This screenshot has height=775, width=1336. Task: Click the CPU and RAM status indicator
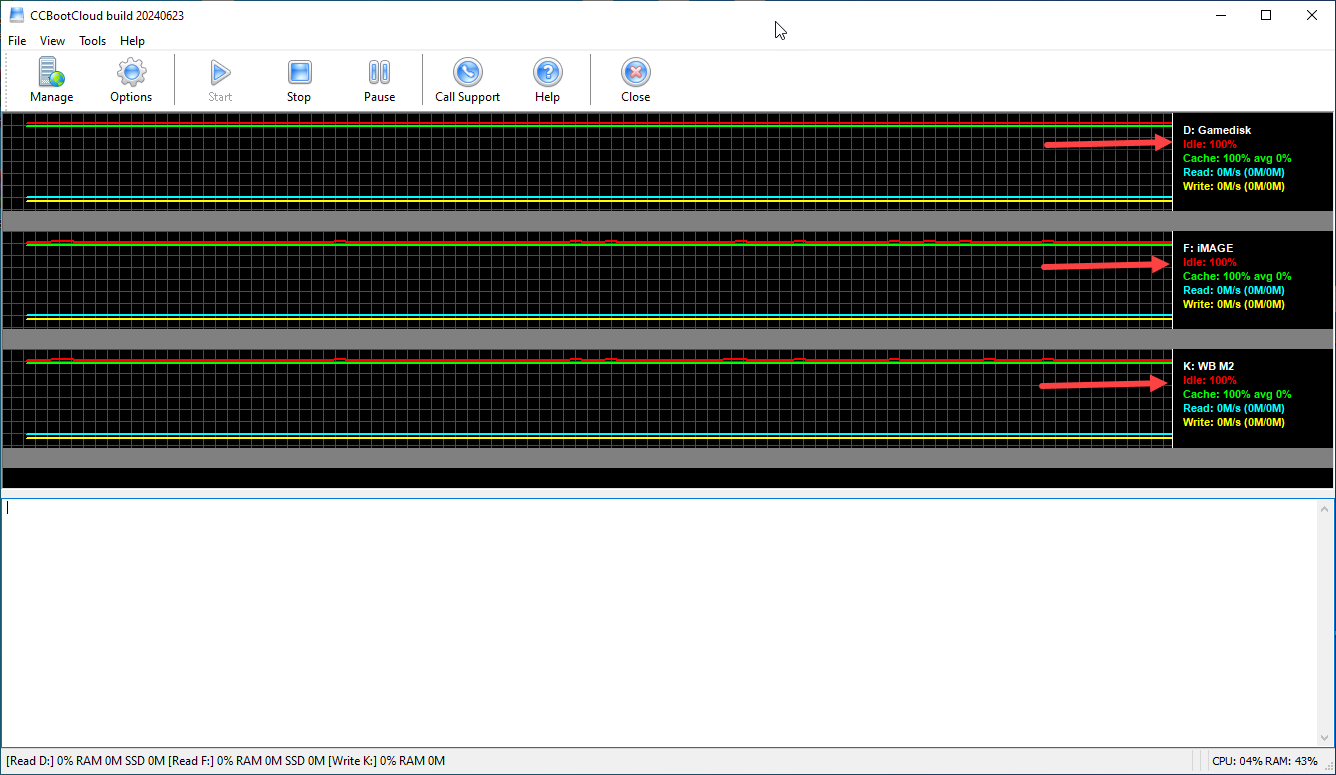(1264, 761)
